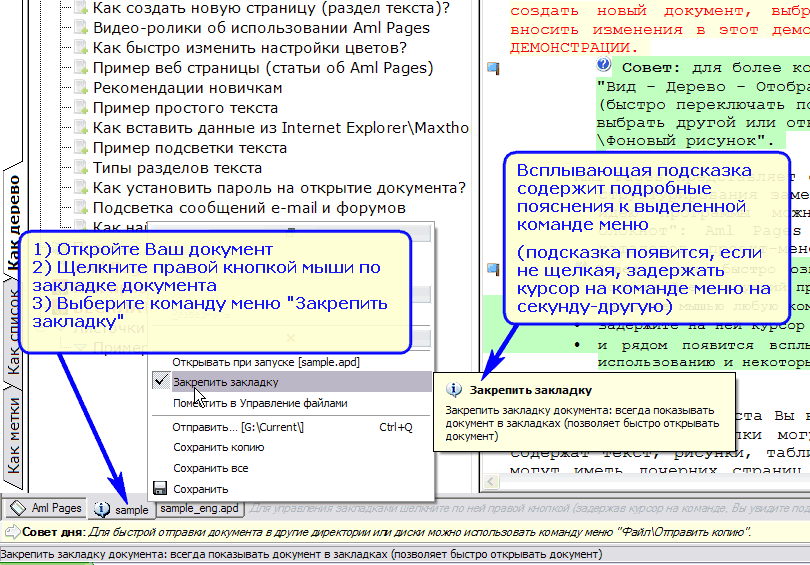Switch tree view to 'Как дерево' vertical tab

pyautogui.click(x=13, y=223)
